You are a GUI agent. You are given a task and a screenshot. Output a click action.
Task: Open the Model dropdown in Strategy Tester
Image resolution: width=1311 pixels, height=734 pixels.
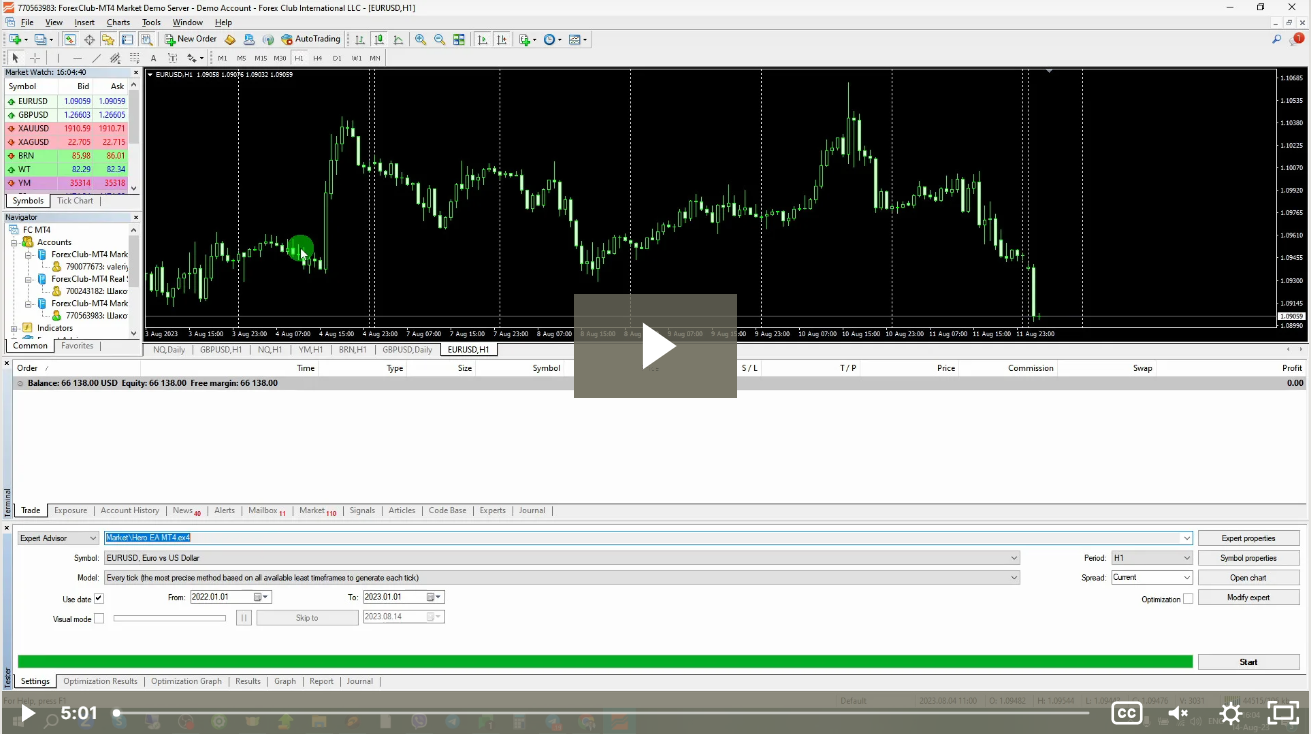1012,577
